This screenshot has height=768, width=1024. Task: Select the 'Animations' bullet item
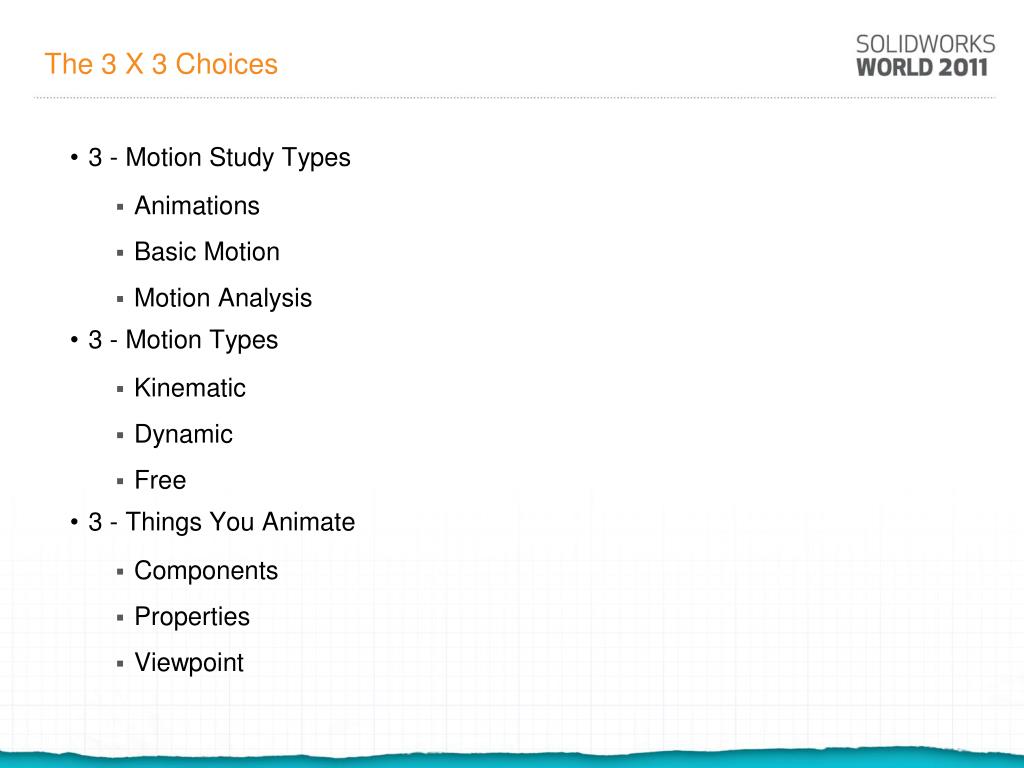pyautogui.click(x=197, y=206)
